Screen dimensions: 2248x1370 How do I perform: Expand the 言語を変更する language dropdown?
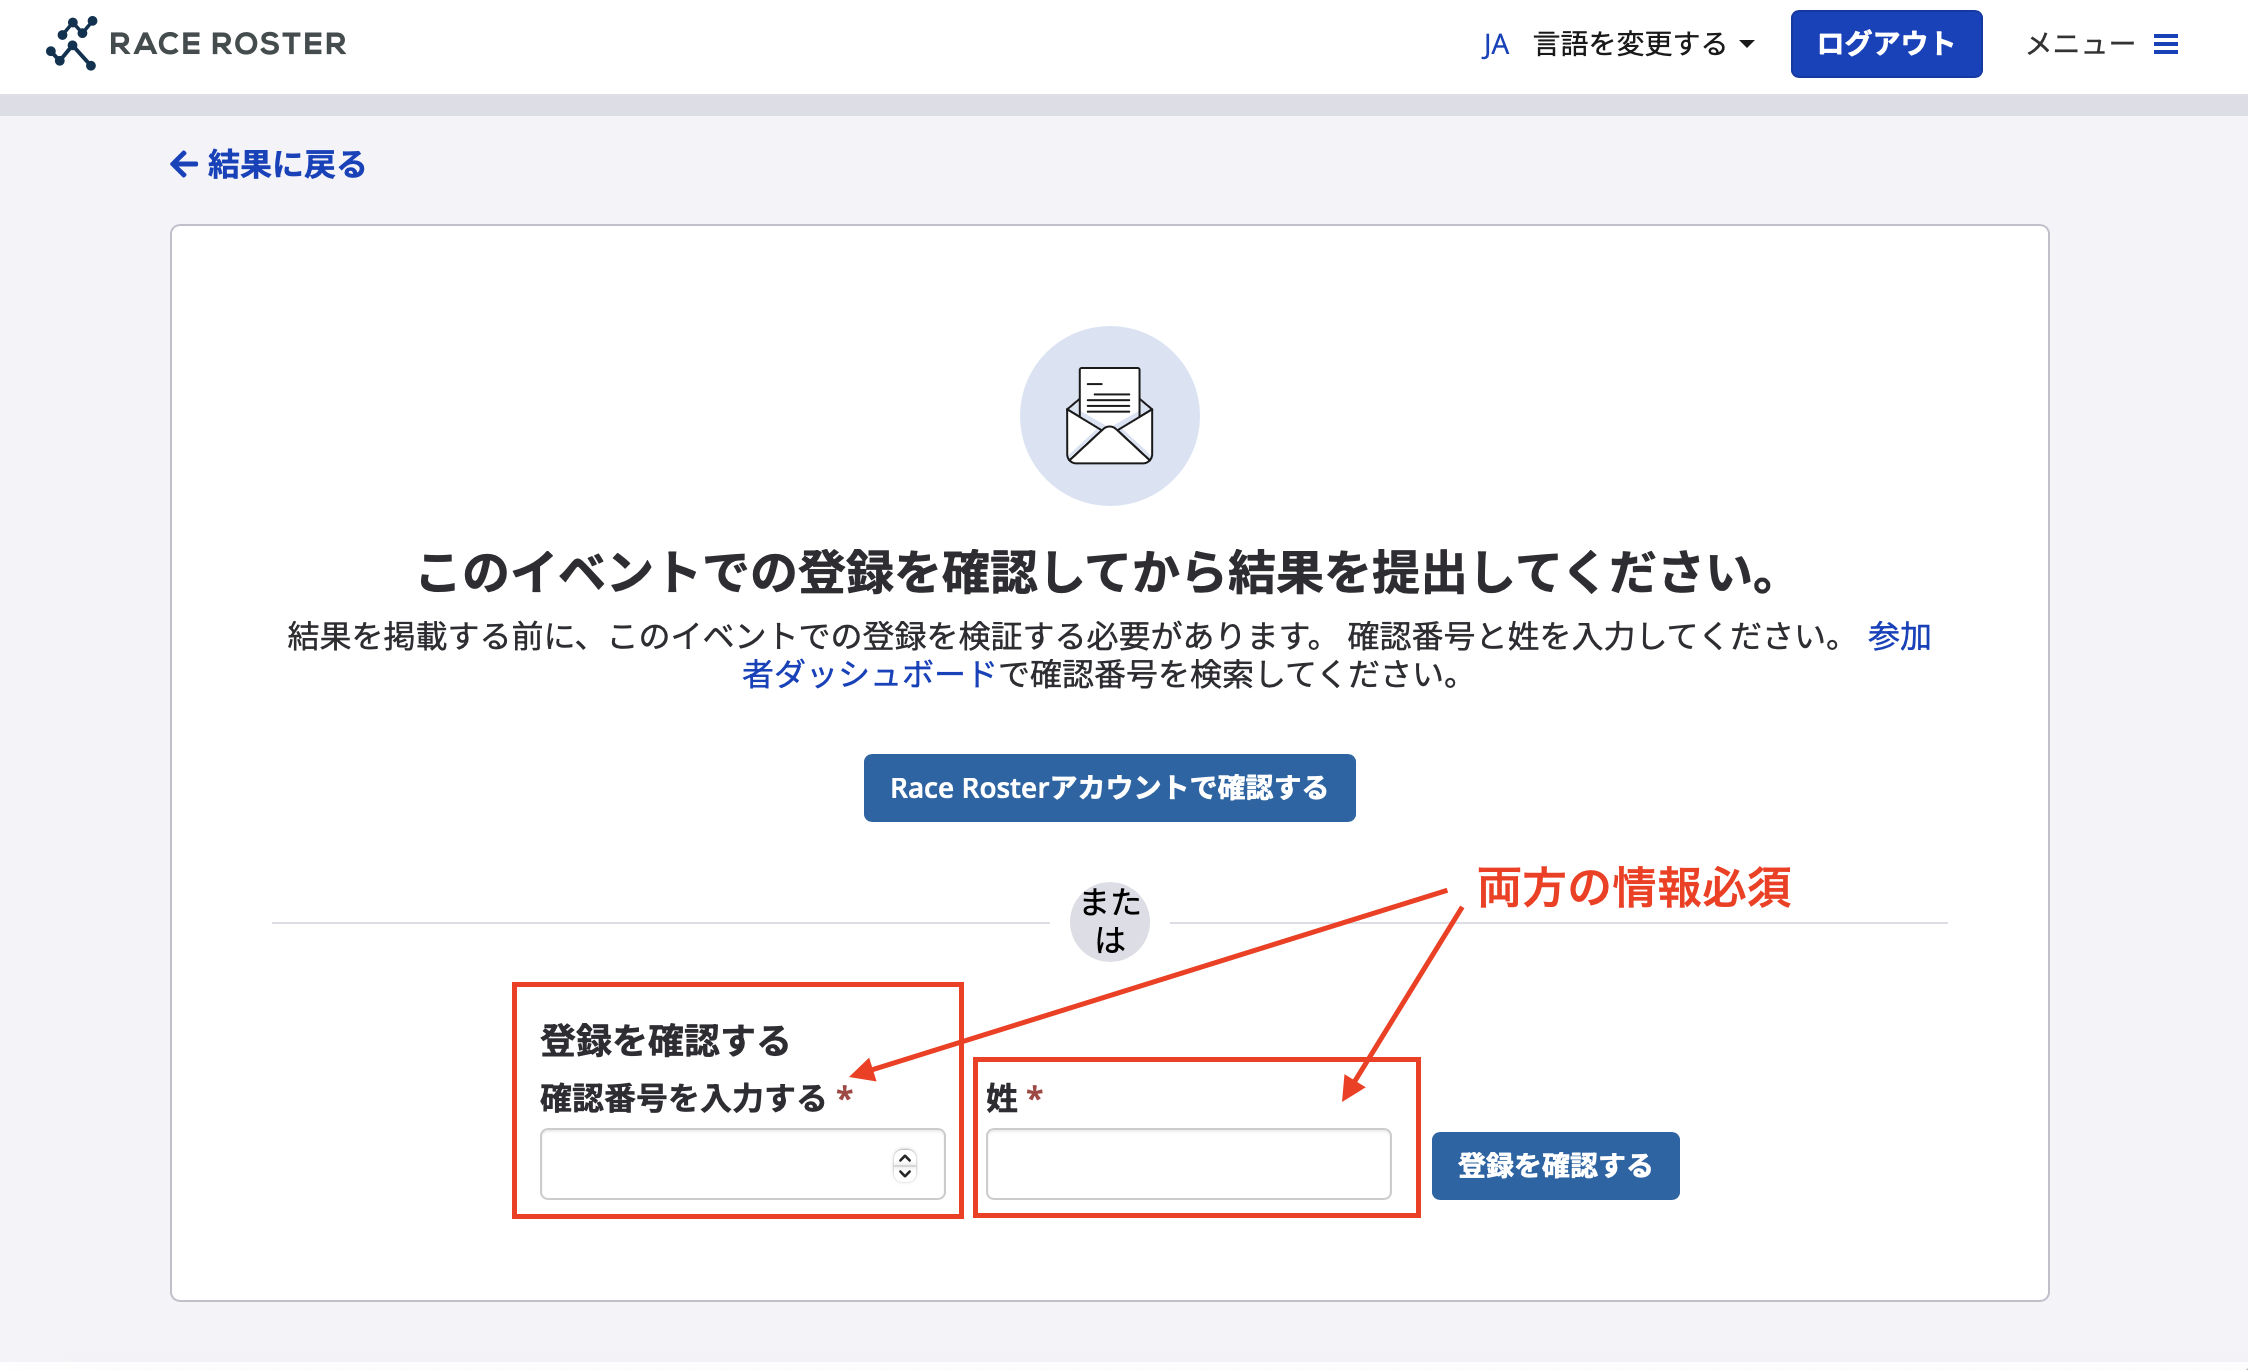tap(1644, 44)
